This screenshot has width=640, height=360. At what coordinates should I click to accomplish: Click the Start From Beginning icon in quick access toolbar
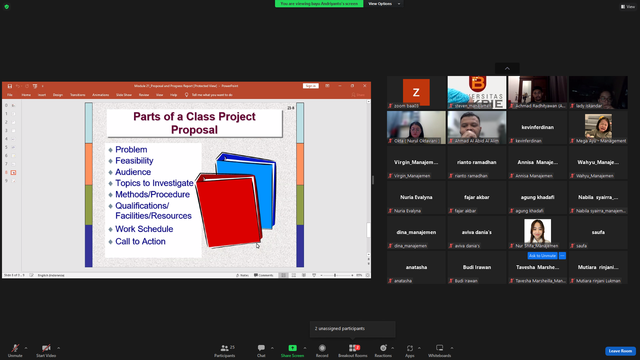(35, 86)
